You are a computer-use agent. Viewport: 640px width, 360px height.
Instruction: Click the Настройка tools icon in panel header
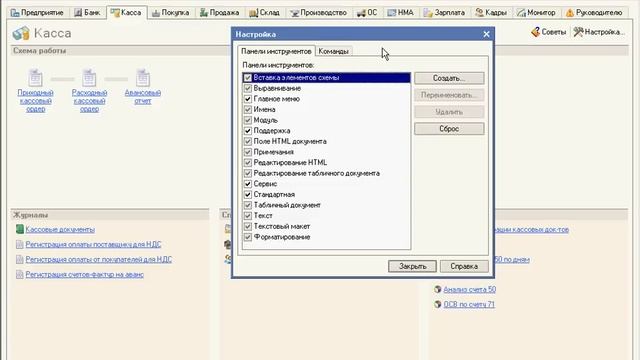[x=578, y=32]
